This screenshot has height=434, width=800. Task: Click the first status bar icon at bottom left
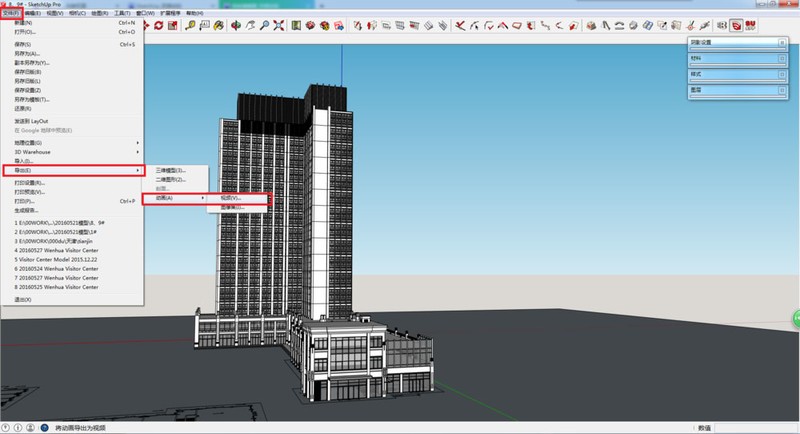pyautogui.click(x=7, y=427)
